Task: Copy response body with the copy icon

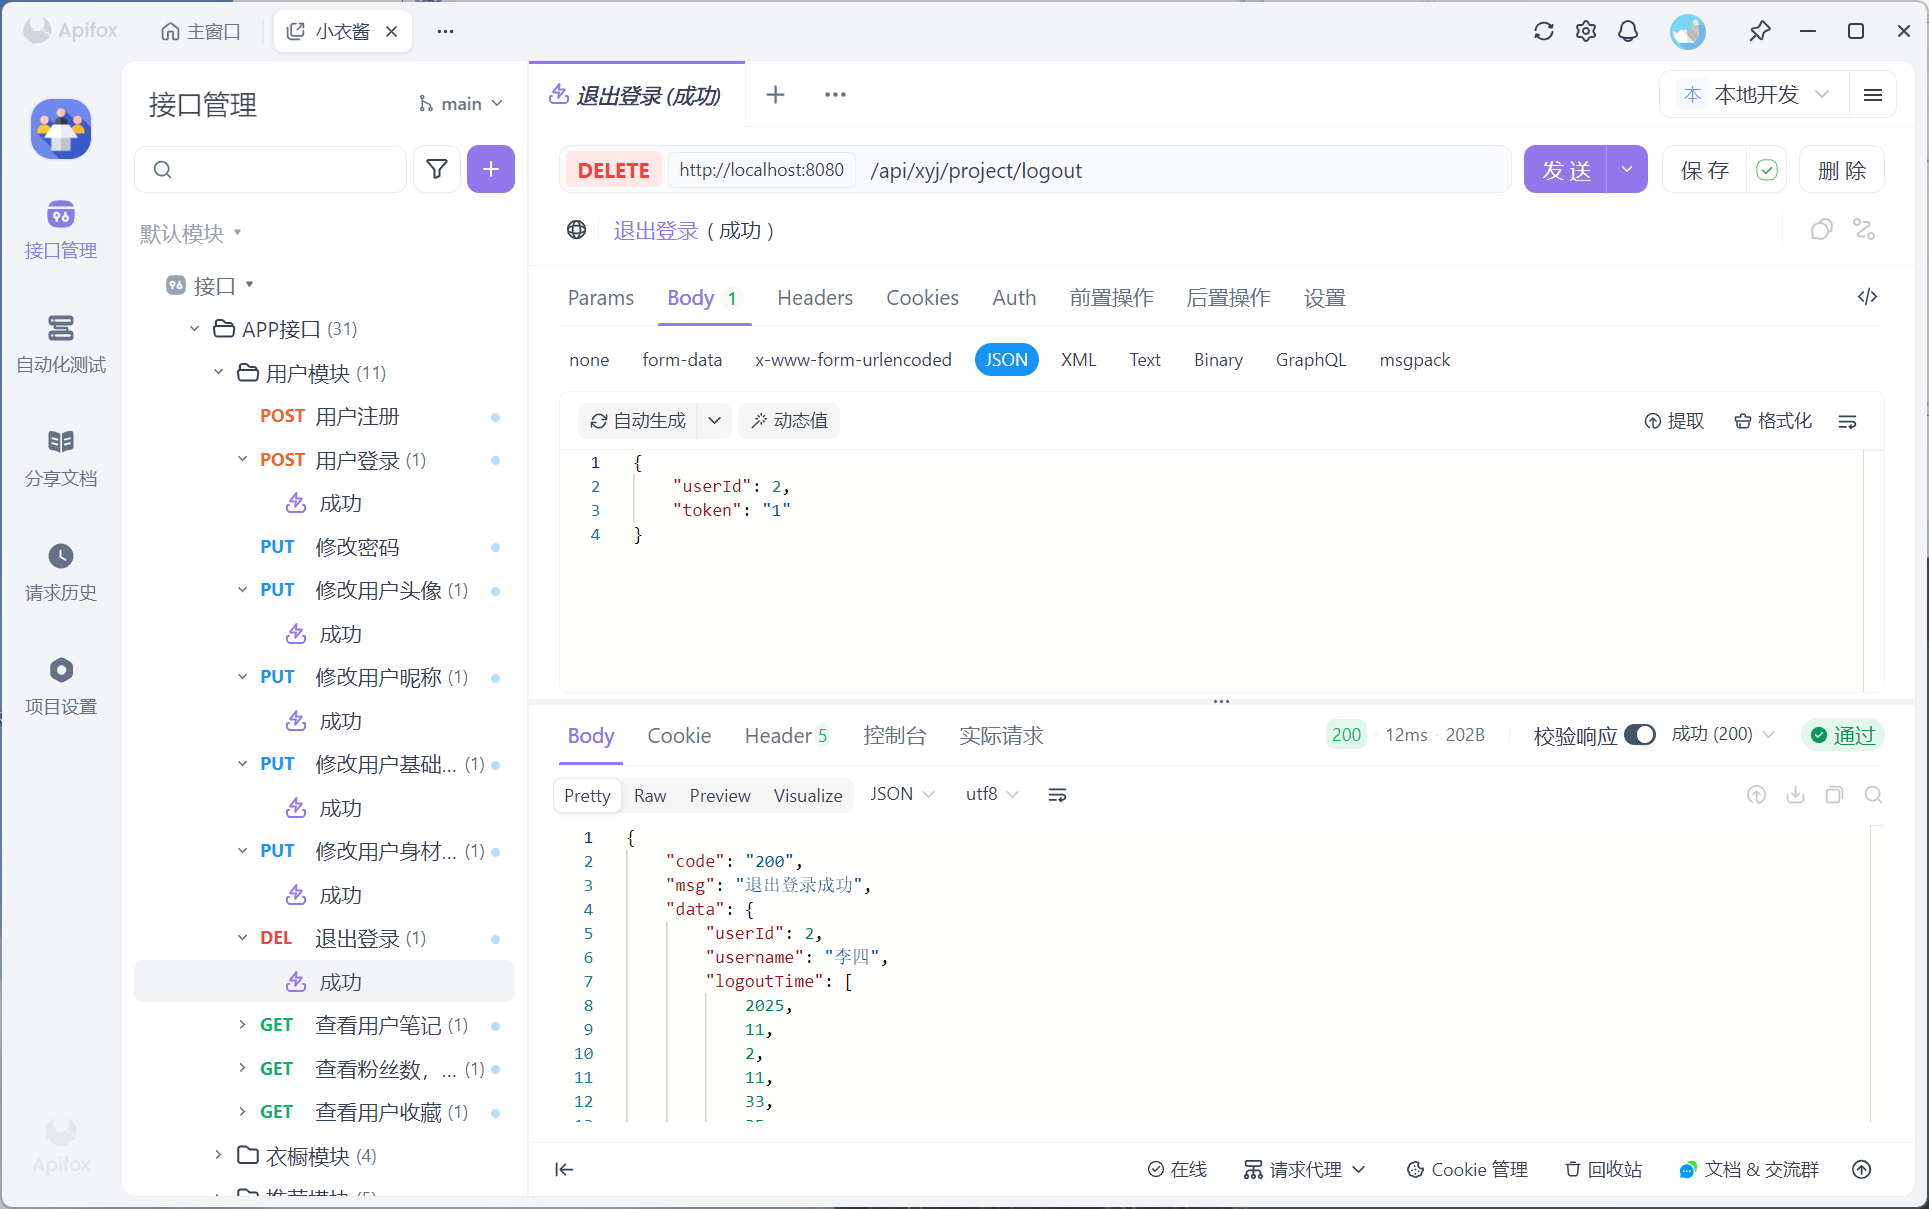Action: click(1834, 795)
